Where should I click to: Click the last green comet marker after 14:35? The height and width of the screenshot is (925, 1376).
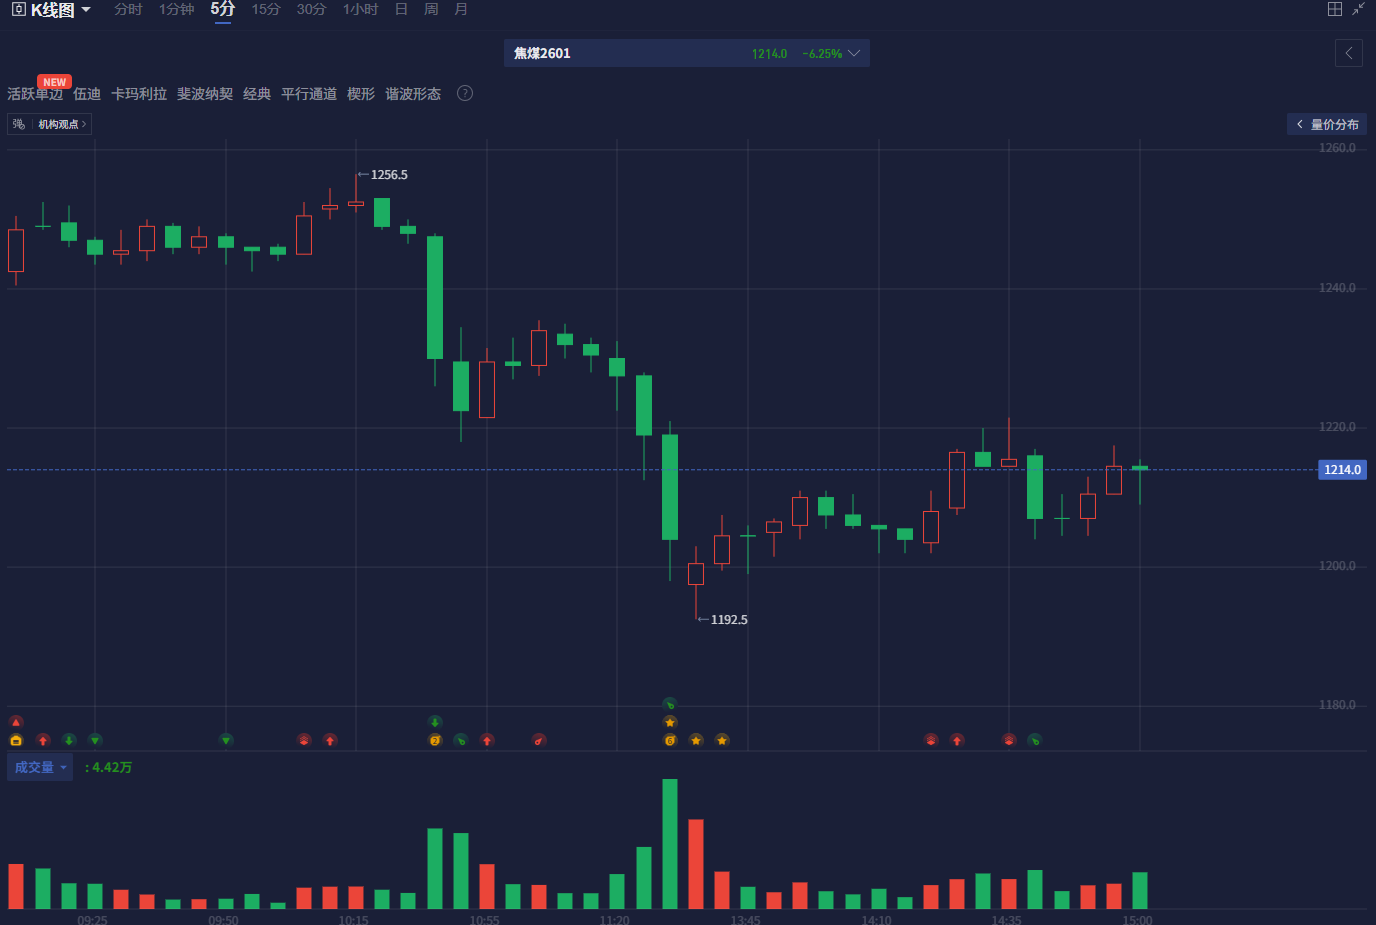(1035, 740)
